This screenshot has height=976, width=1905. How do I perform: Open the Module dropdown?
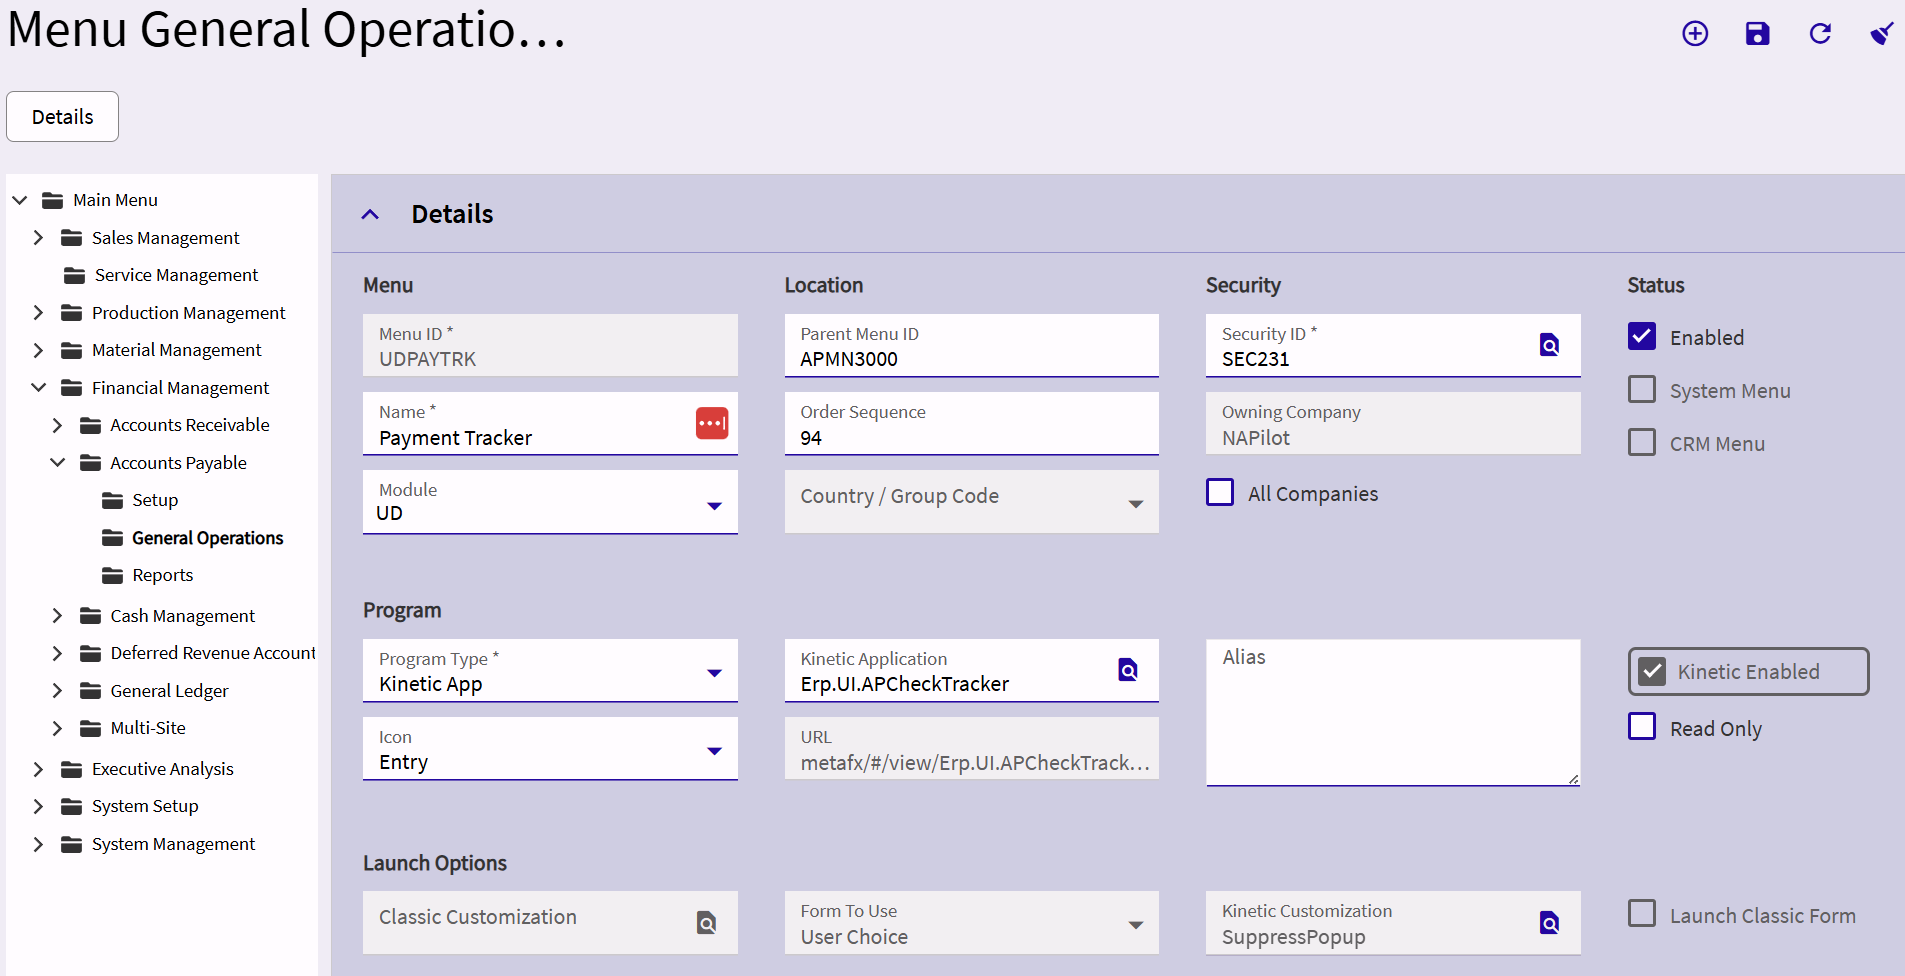[x=714, y=506]
